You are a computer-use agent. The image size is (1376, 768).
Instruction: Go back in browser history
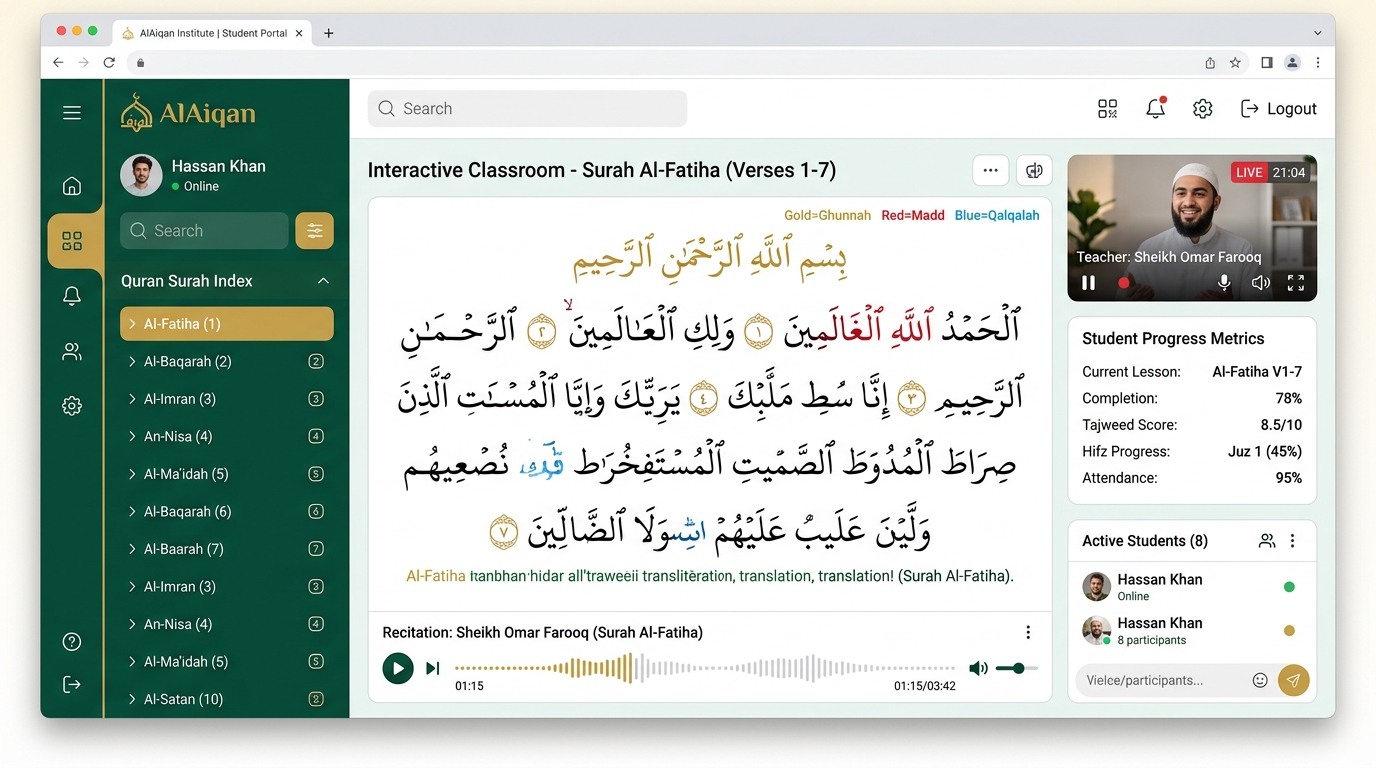pyautogui.click(x=57, y=62)
